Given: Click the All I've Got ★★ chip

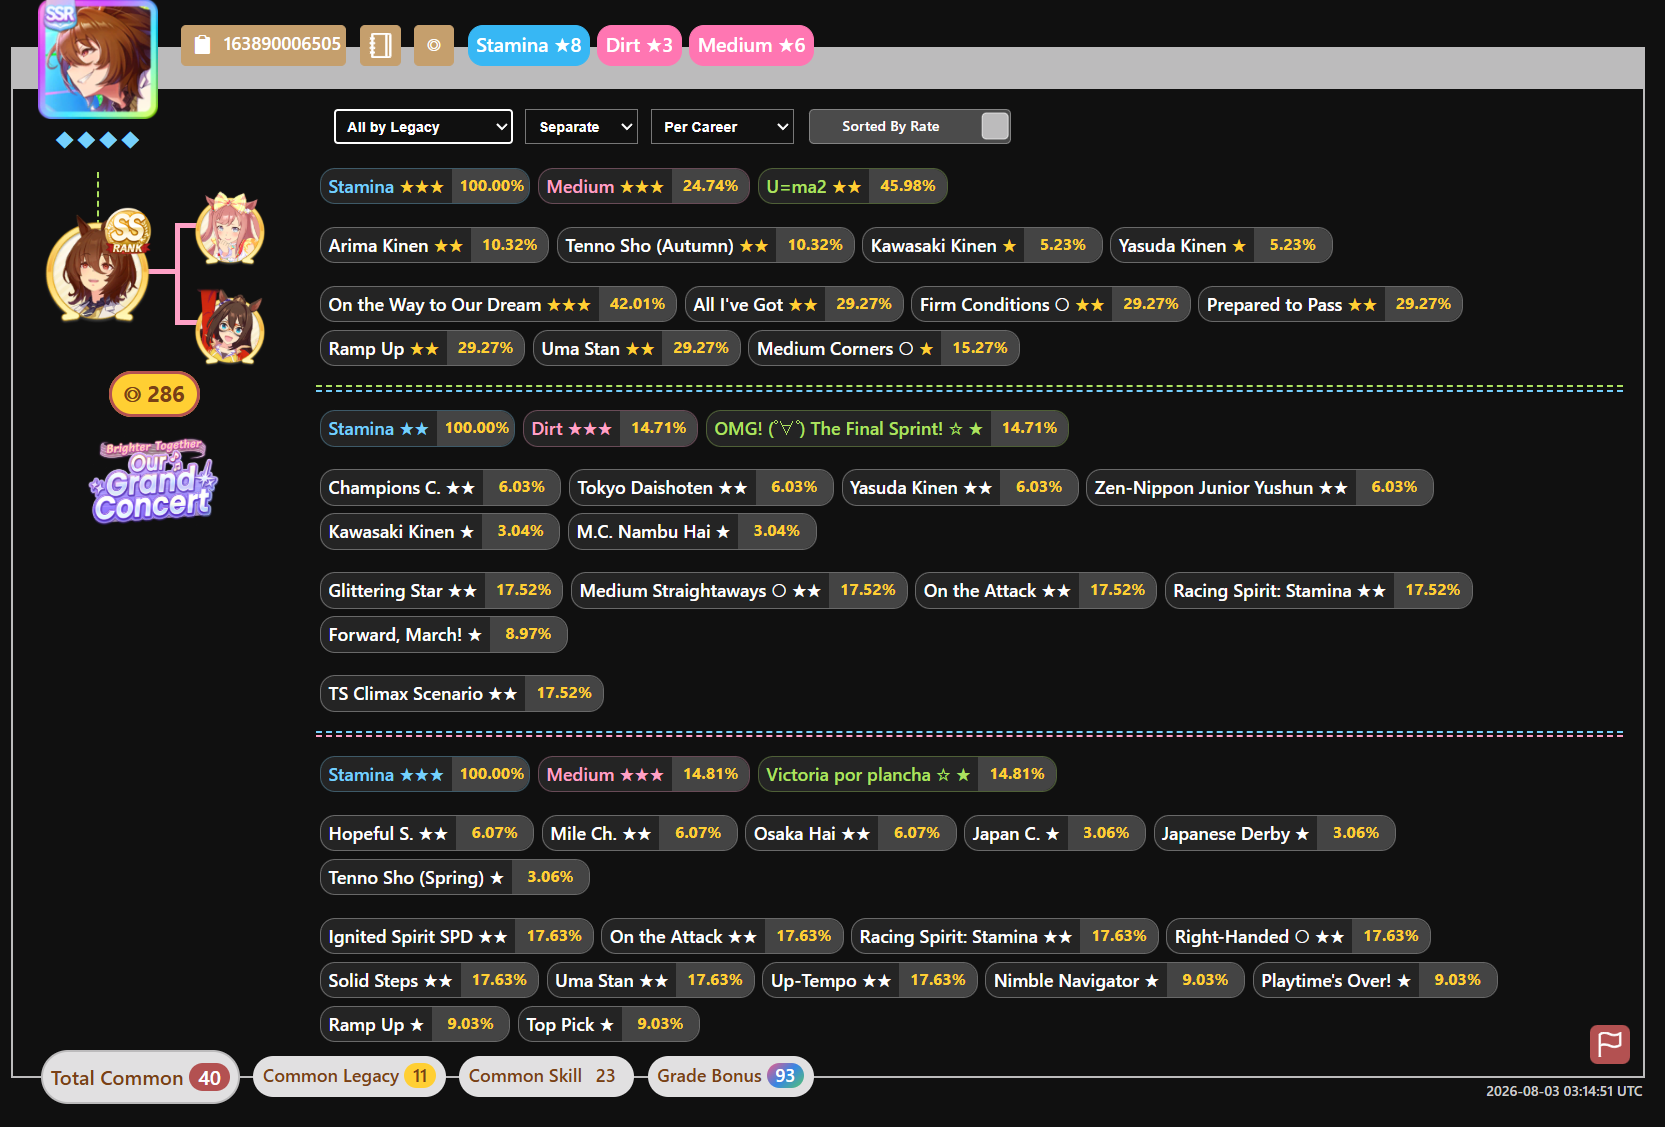Looking at the screenshot, I should point(795,304).
